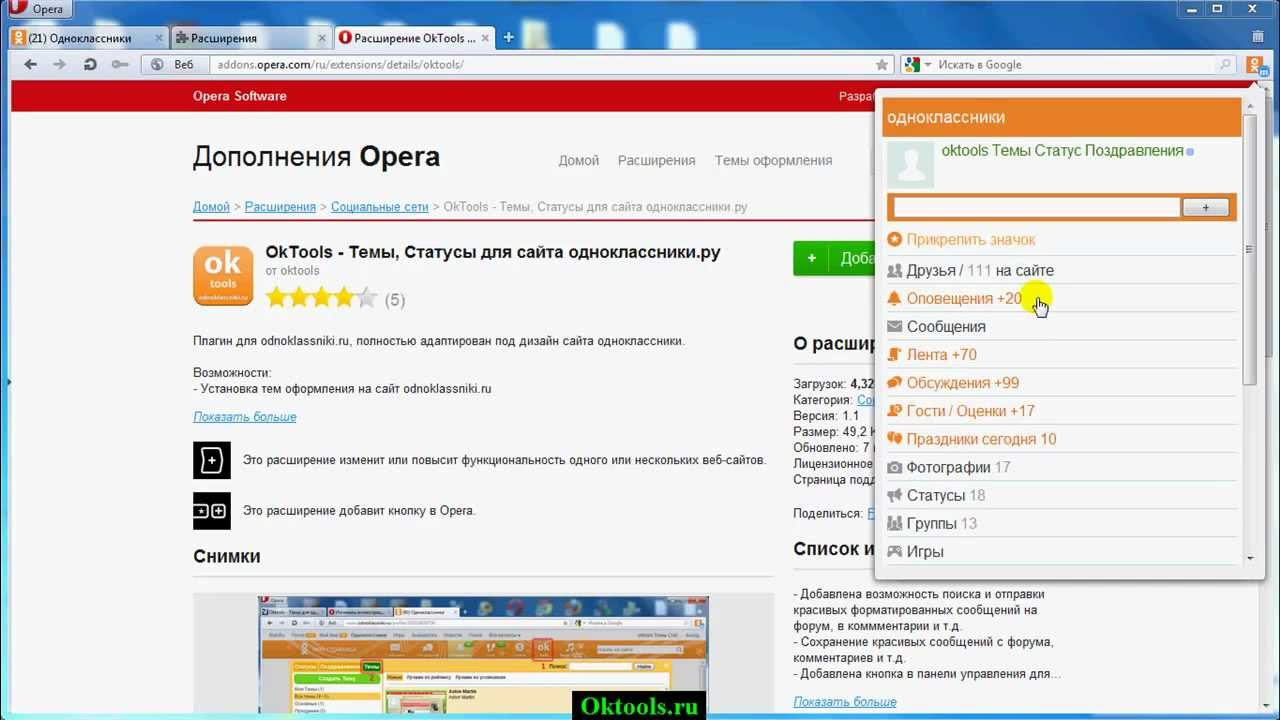Click Показать больше under description

(x=244, y=417)
